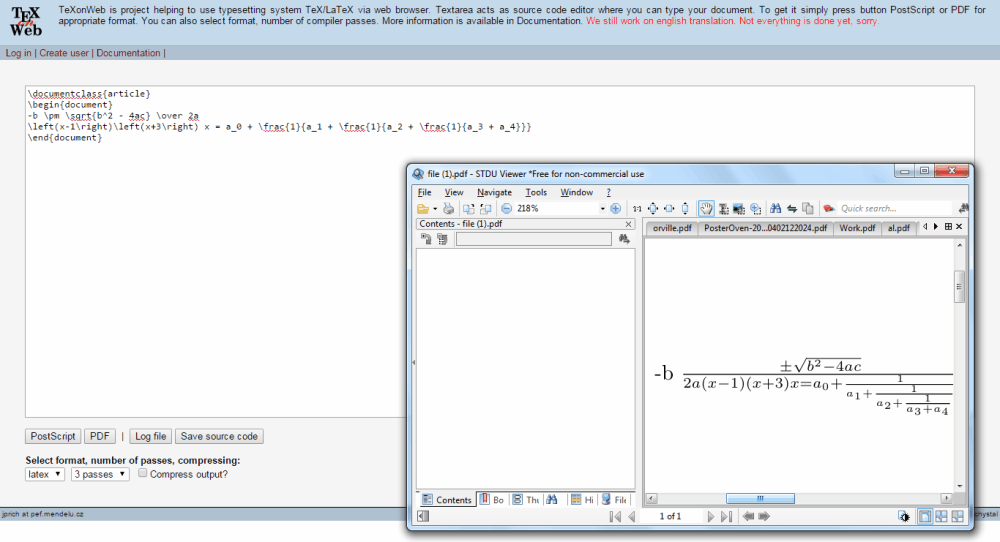Image resolution: width=1000 pixels, height=542 pixels.
Task: Select the text selection tool
Action: [723, 209]
